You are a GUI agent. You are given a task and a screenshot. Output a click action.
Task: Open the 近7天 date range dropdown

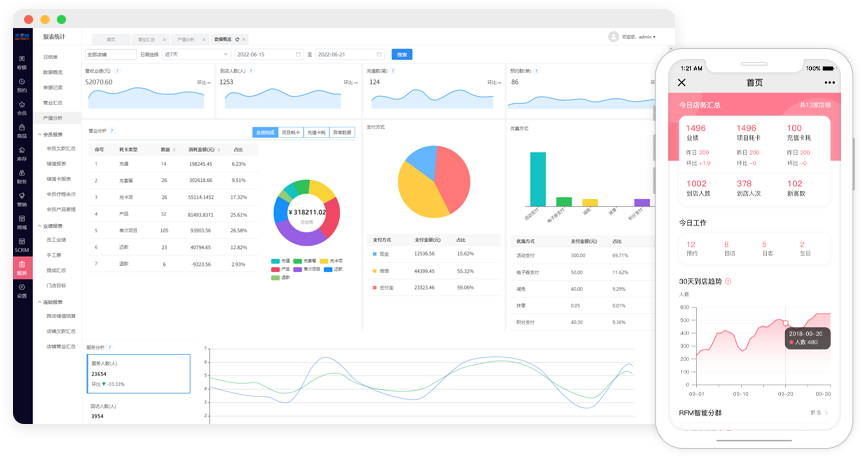pos(195,54)
